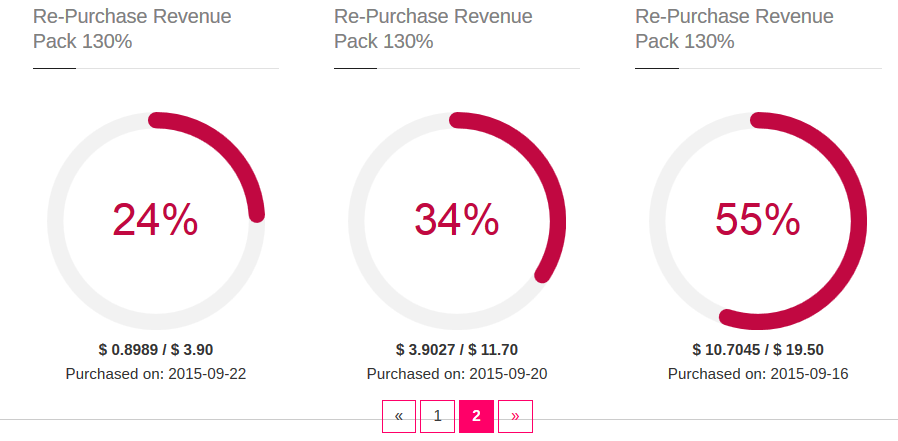Click the $ 3.9027 / $ 11.70 amount

pyautogui.click(x=457, y=350)
